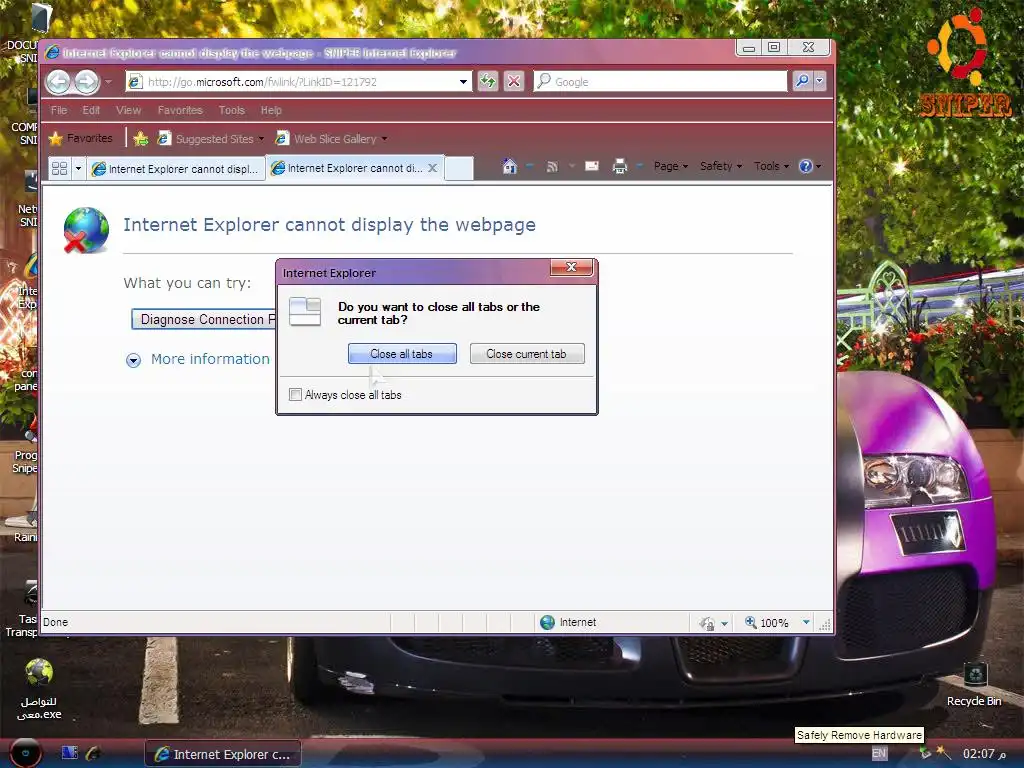
Task: Click the Home icon in command bar
Action: tap(509, 166)
